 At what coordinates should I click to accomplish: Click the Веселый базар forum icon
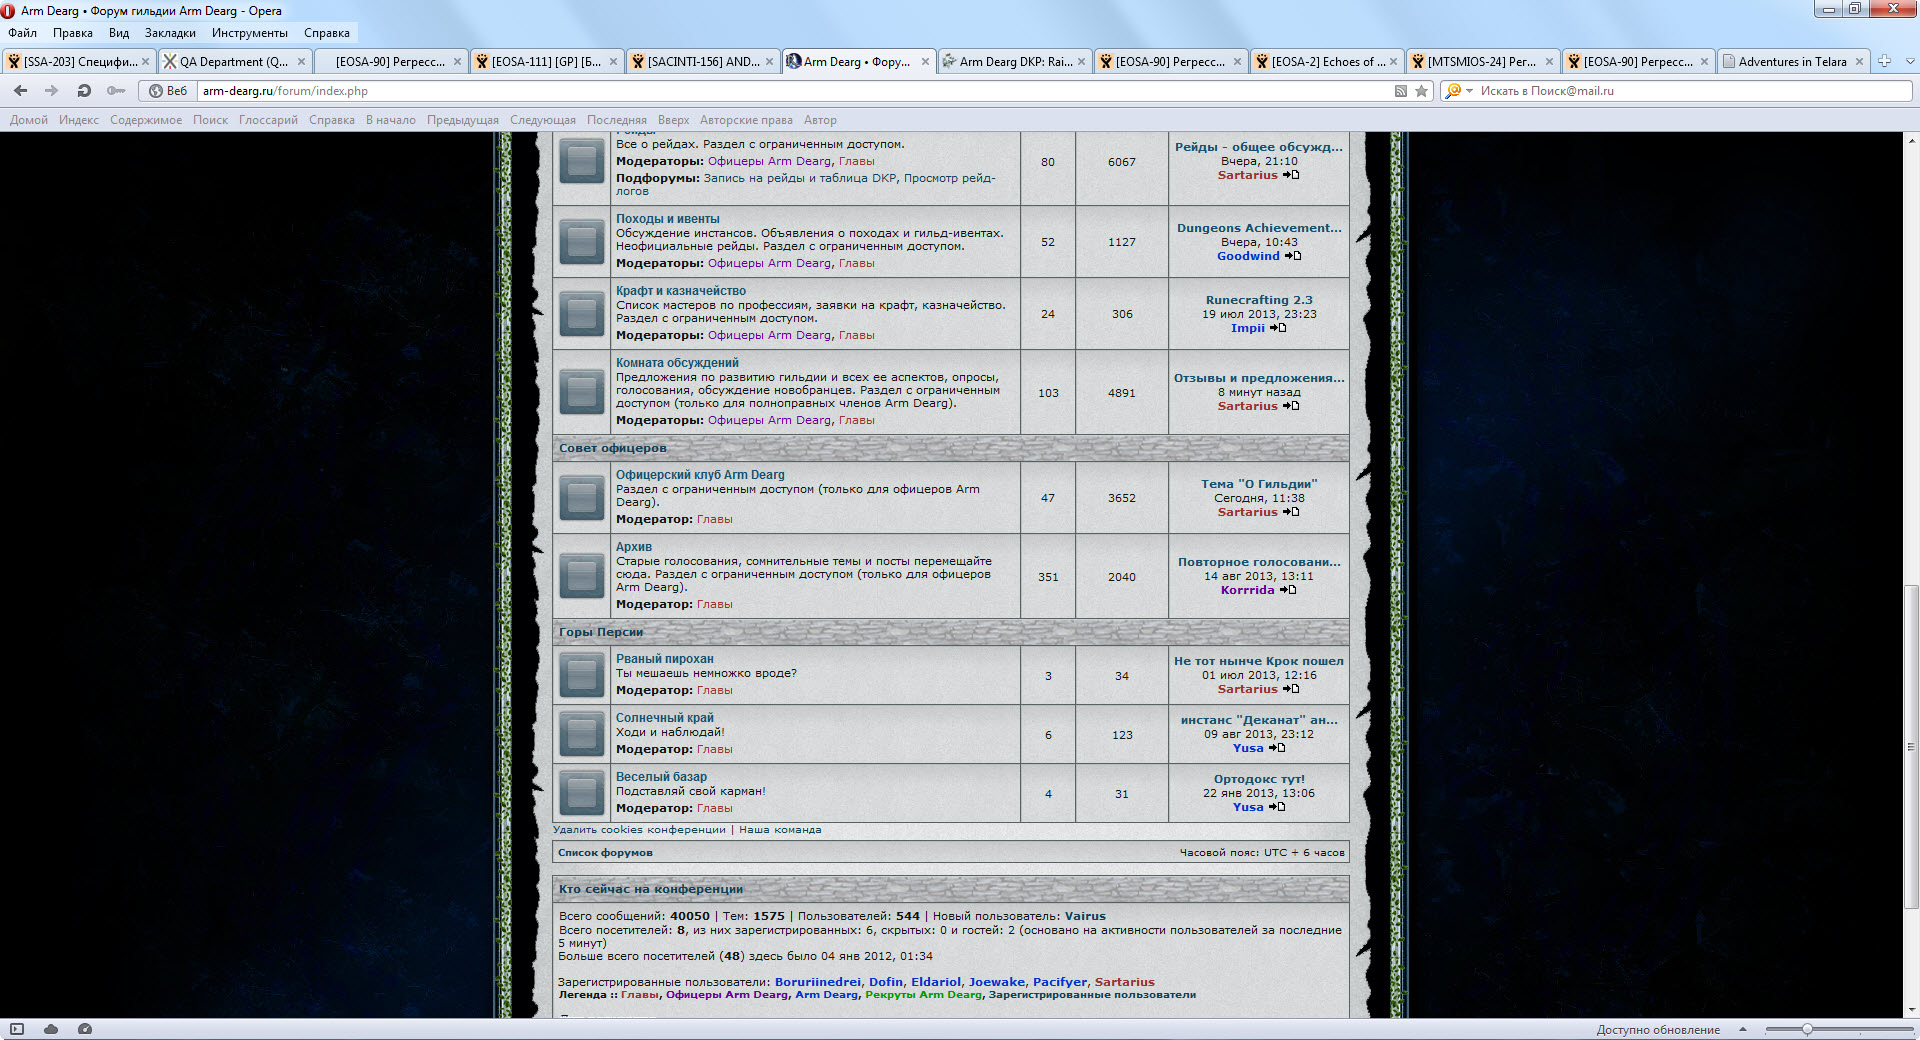coord(581,794)
